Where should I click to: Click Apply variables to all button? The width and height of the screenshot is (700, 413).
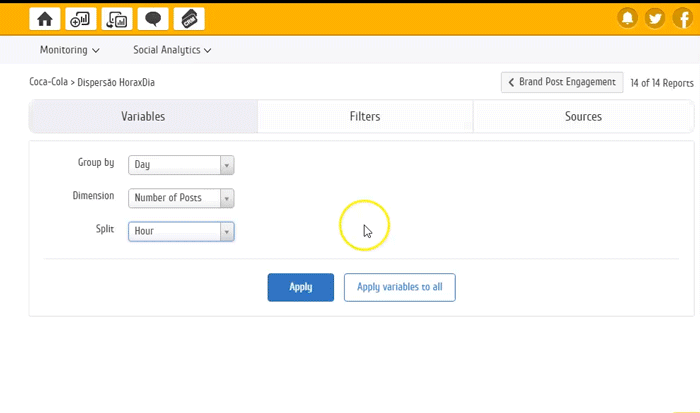399,287
